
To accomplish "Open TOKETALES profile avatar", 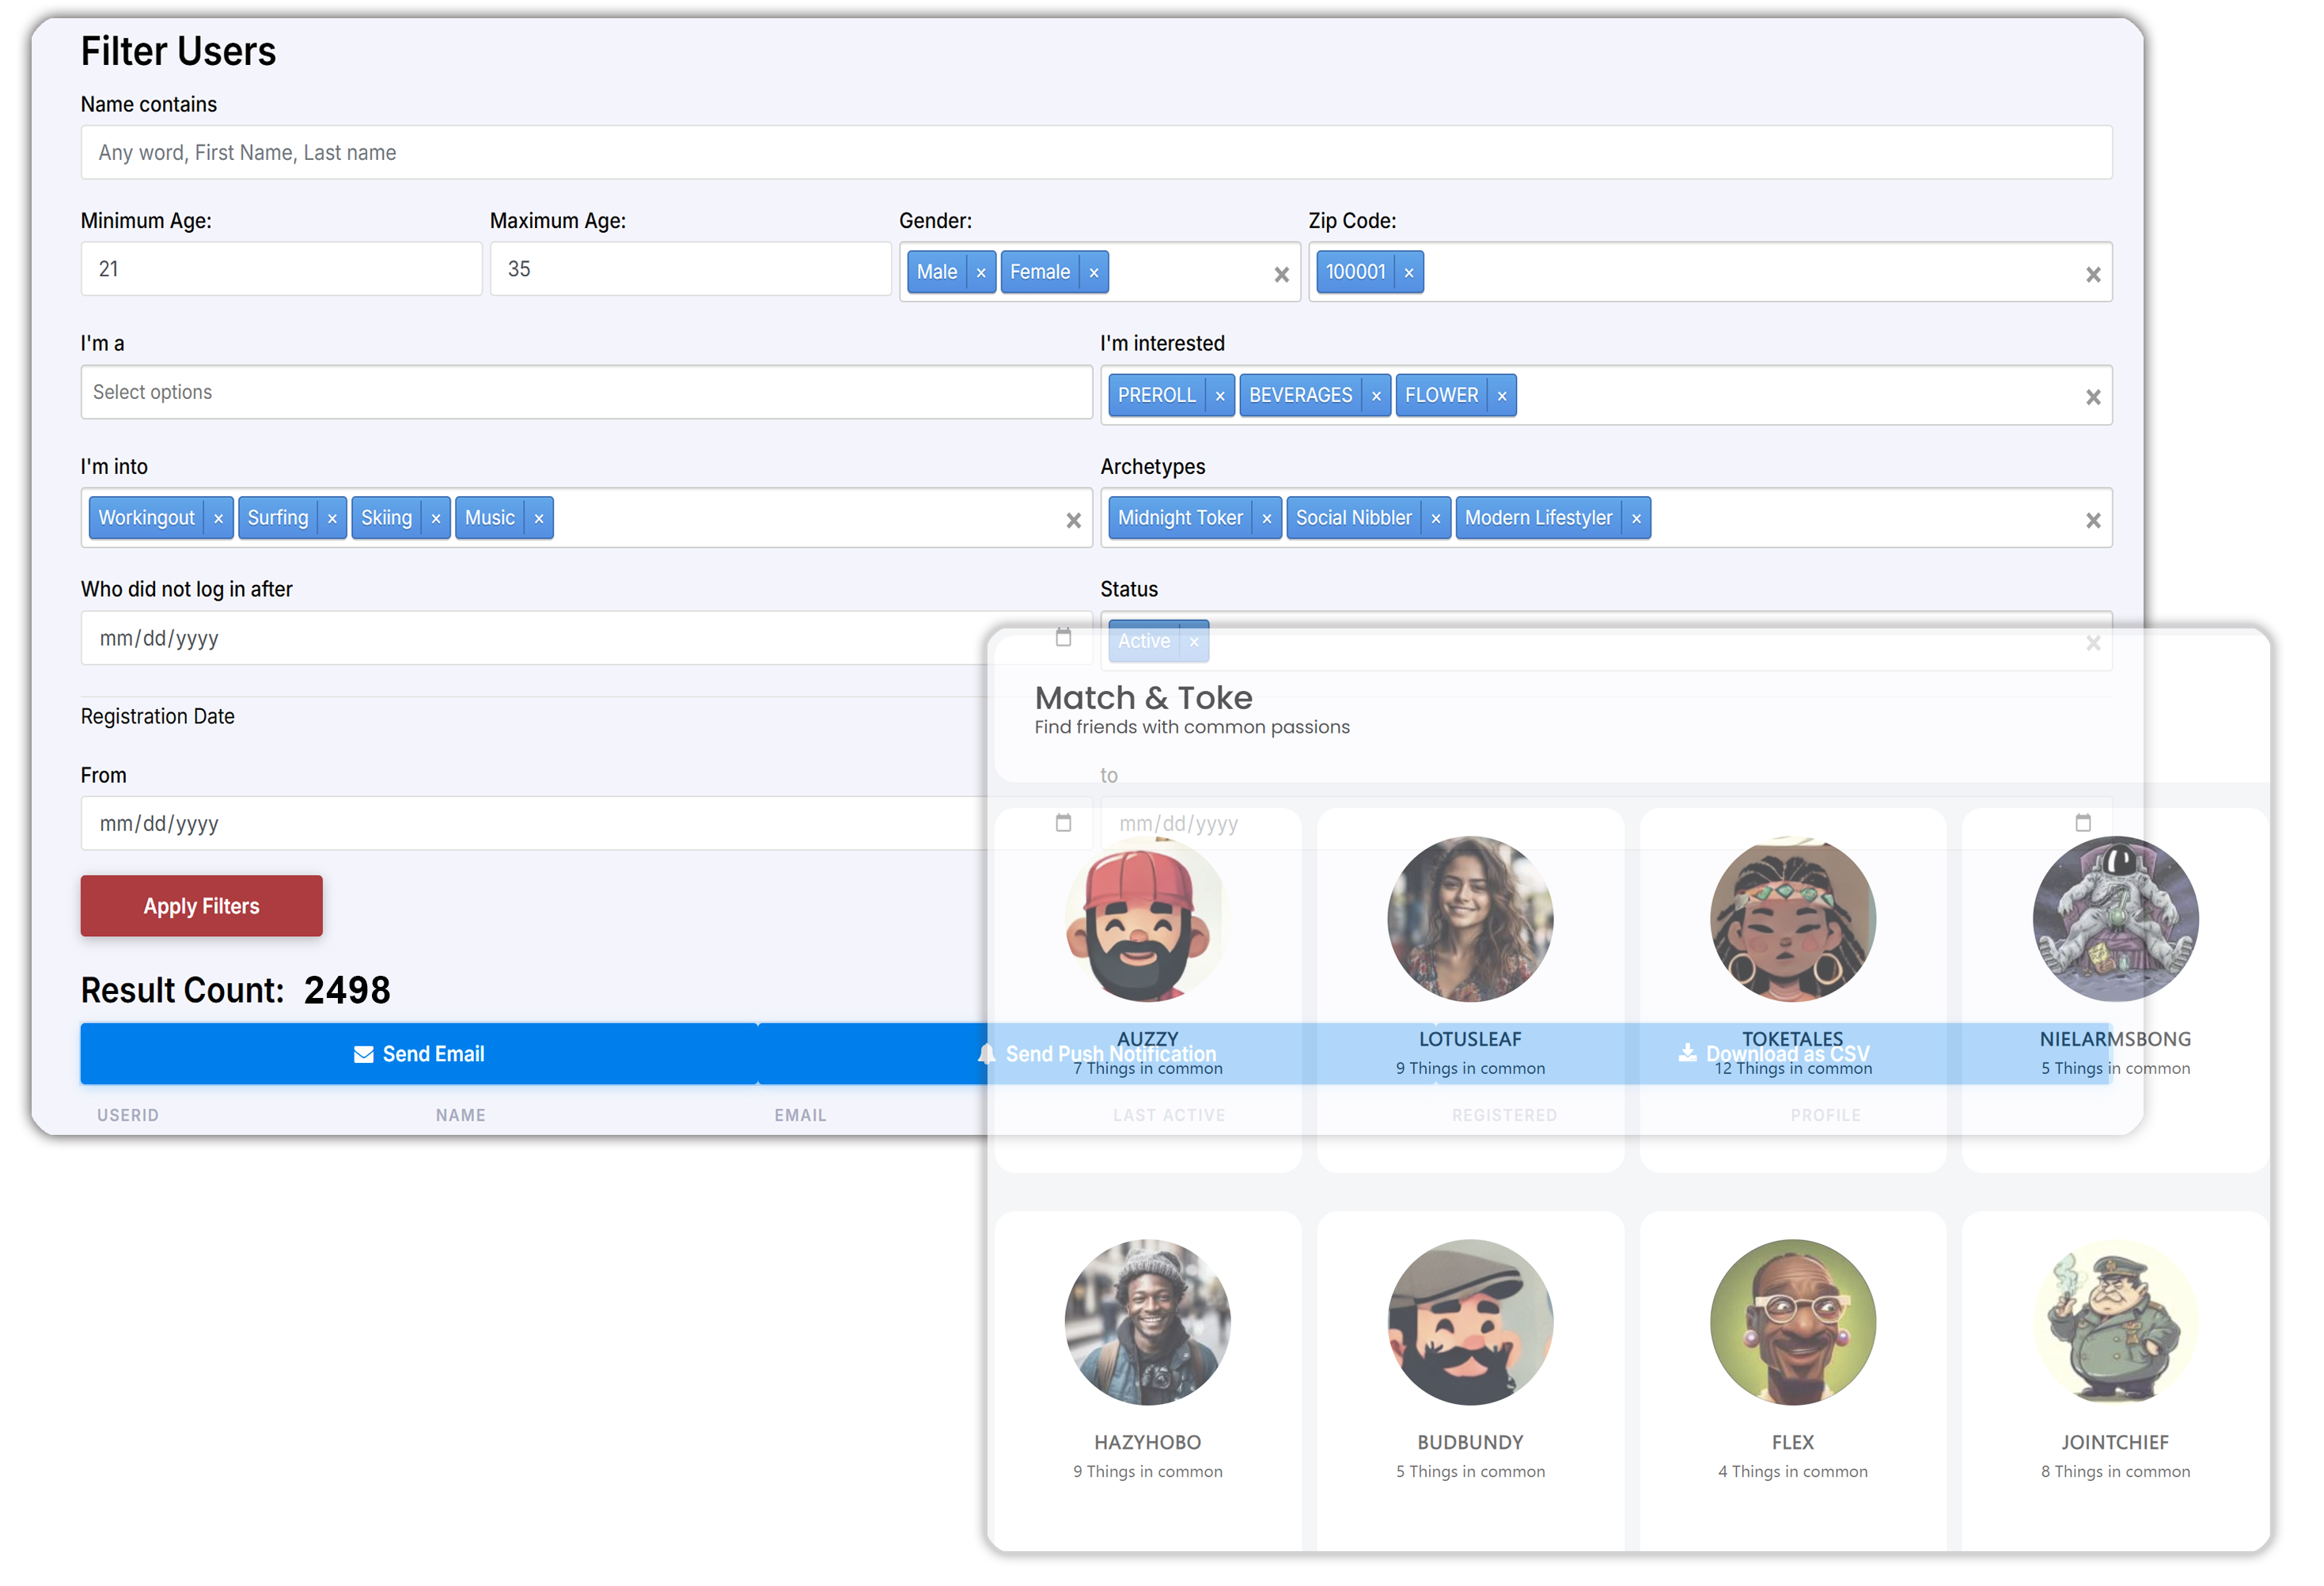I will [1792, 919].
